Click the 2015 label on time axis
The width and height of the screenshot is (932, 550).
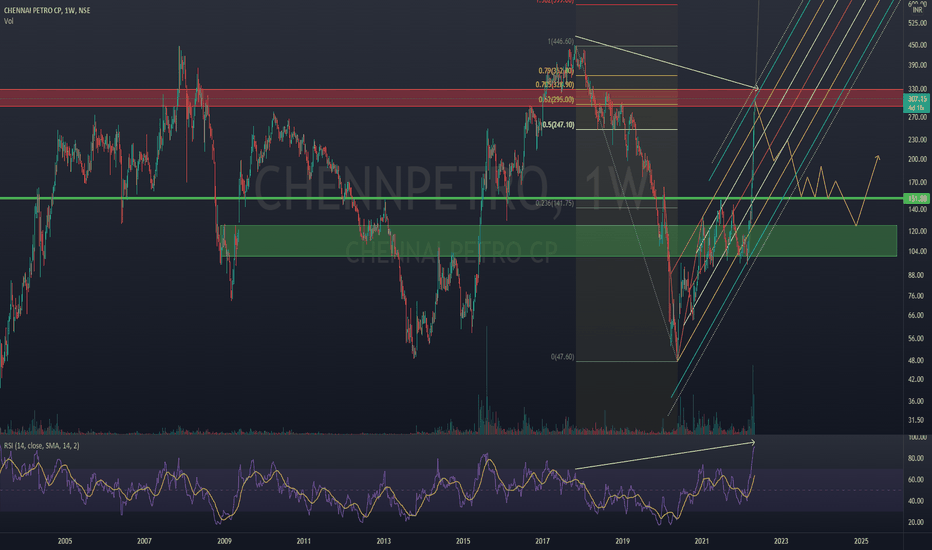463,541
